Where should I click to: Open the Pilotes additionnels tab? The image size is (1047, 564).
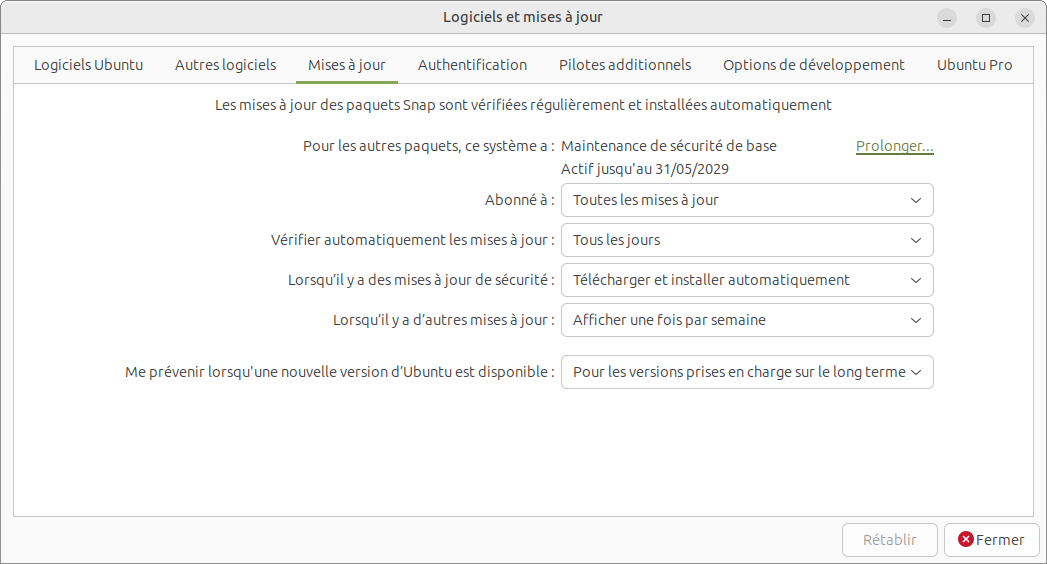coord(624,65)
